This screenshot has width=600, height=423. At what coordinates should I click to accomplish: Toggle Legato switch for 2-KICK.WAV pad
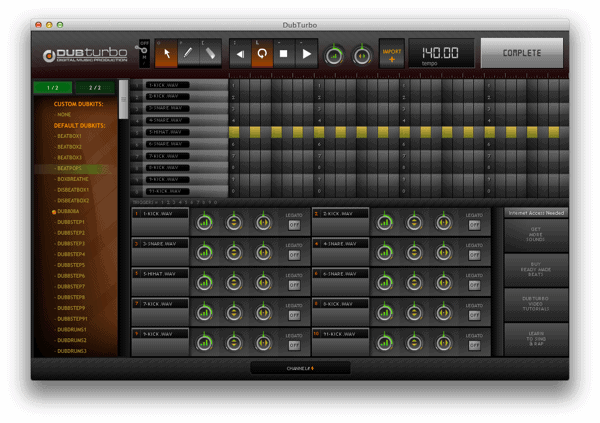(x=474, y=226)
